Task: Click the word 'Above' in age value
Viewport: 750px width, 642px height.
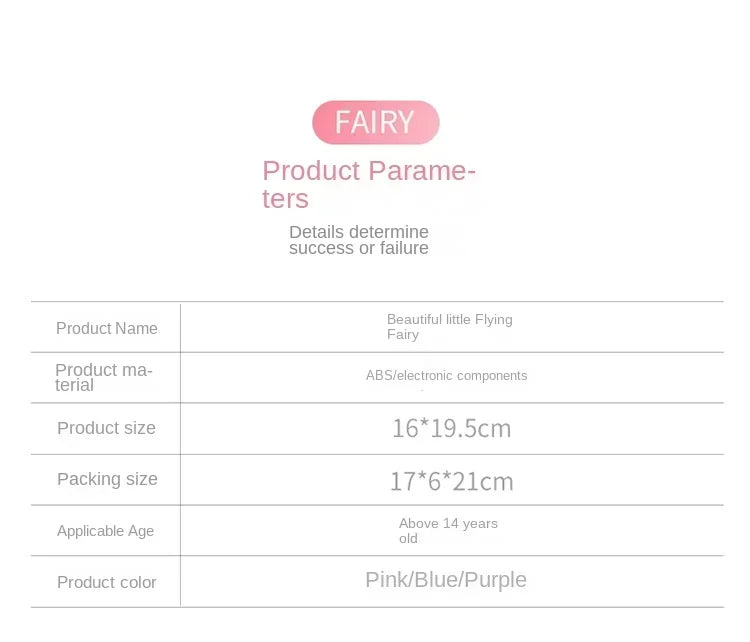Action: pos(418,524)
